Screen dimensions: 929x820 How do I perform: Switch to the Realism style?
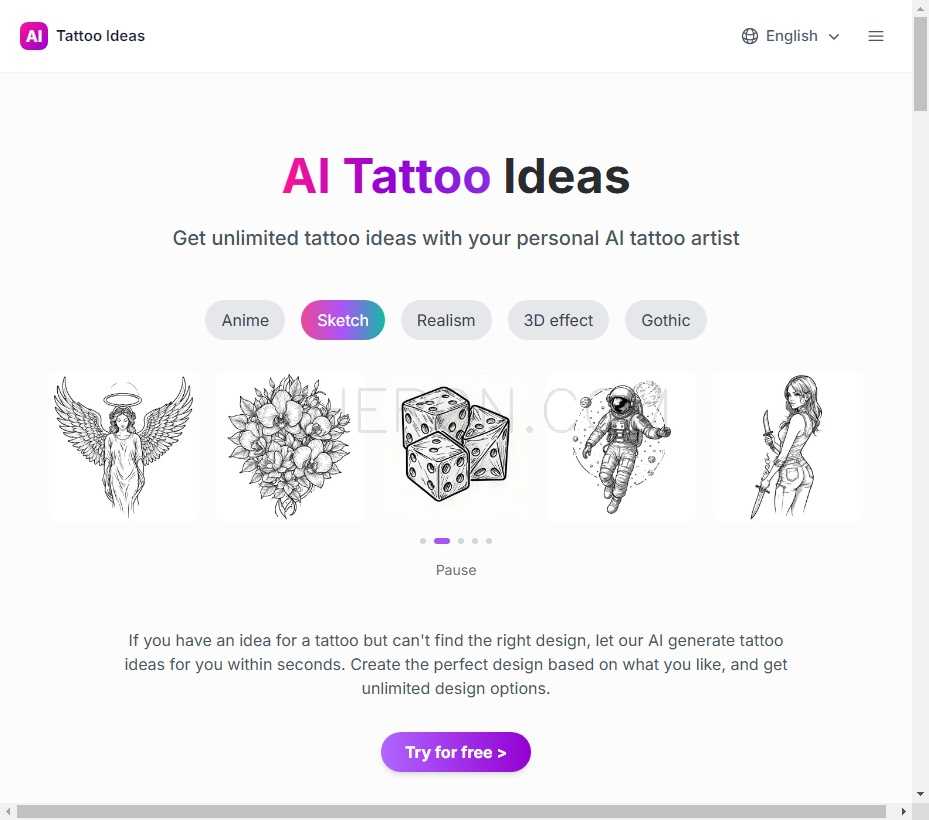point(446,320)
